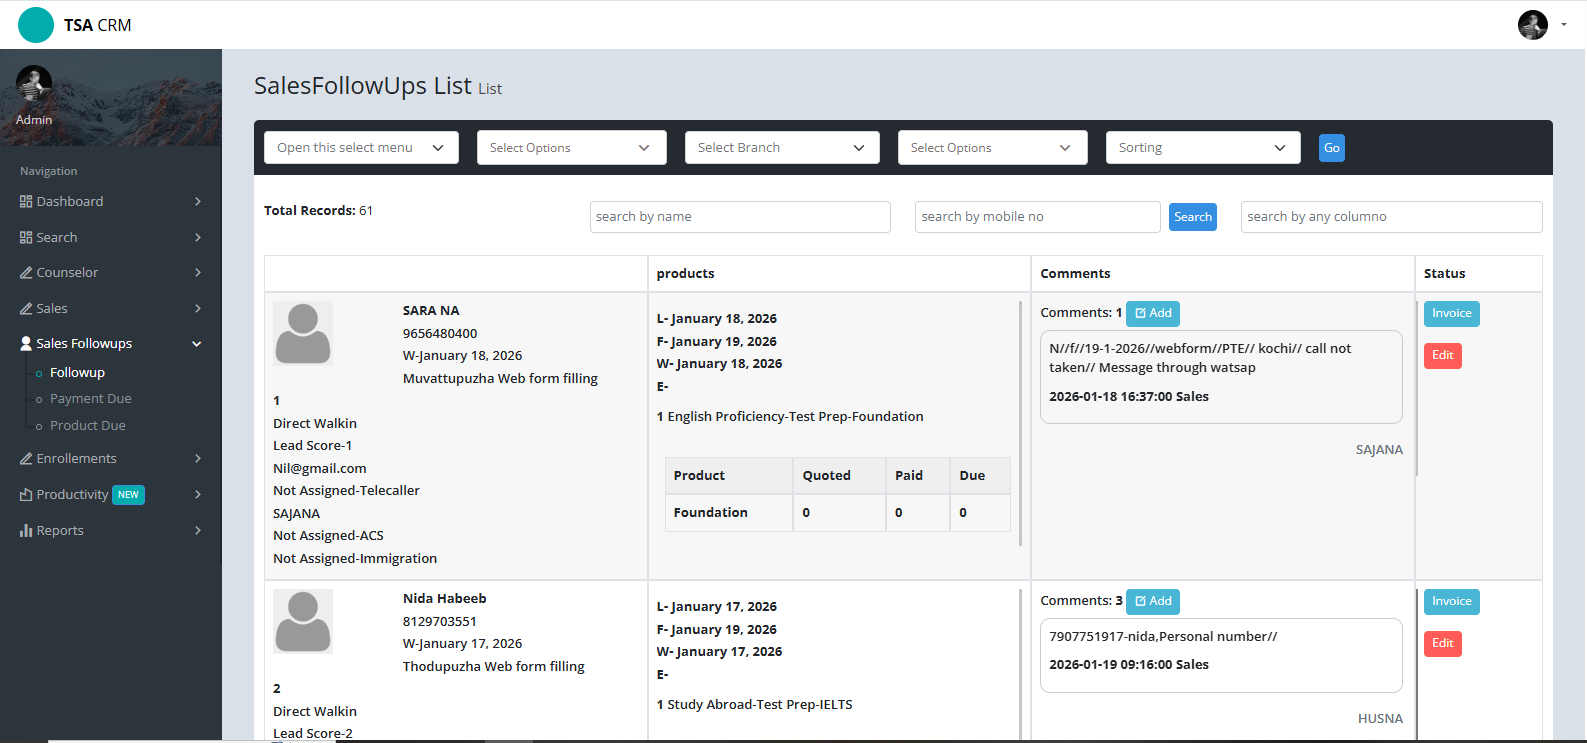Viewport: 1587px width, 743px height.
Task: Click the Reports bar chart icon
Action: tap(26, 531)
